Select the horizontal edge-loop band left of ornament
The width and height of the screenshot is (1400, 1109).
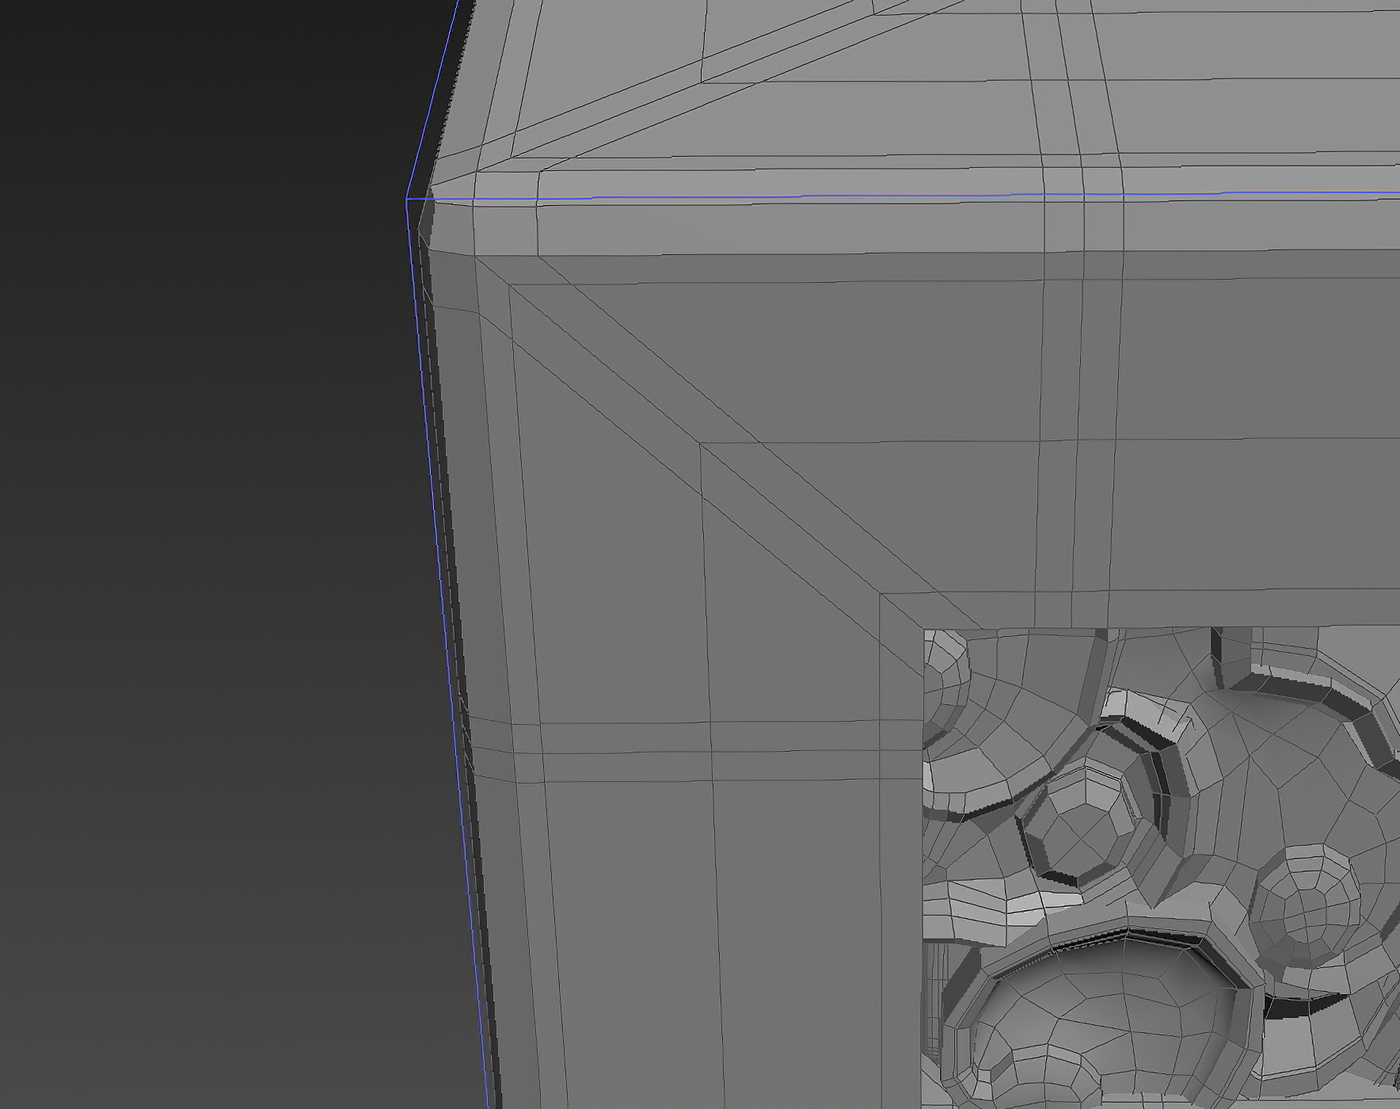[700, 750]
